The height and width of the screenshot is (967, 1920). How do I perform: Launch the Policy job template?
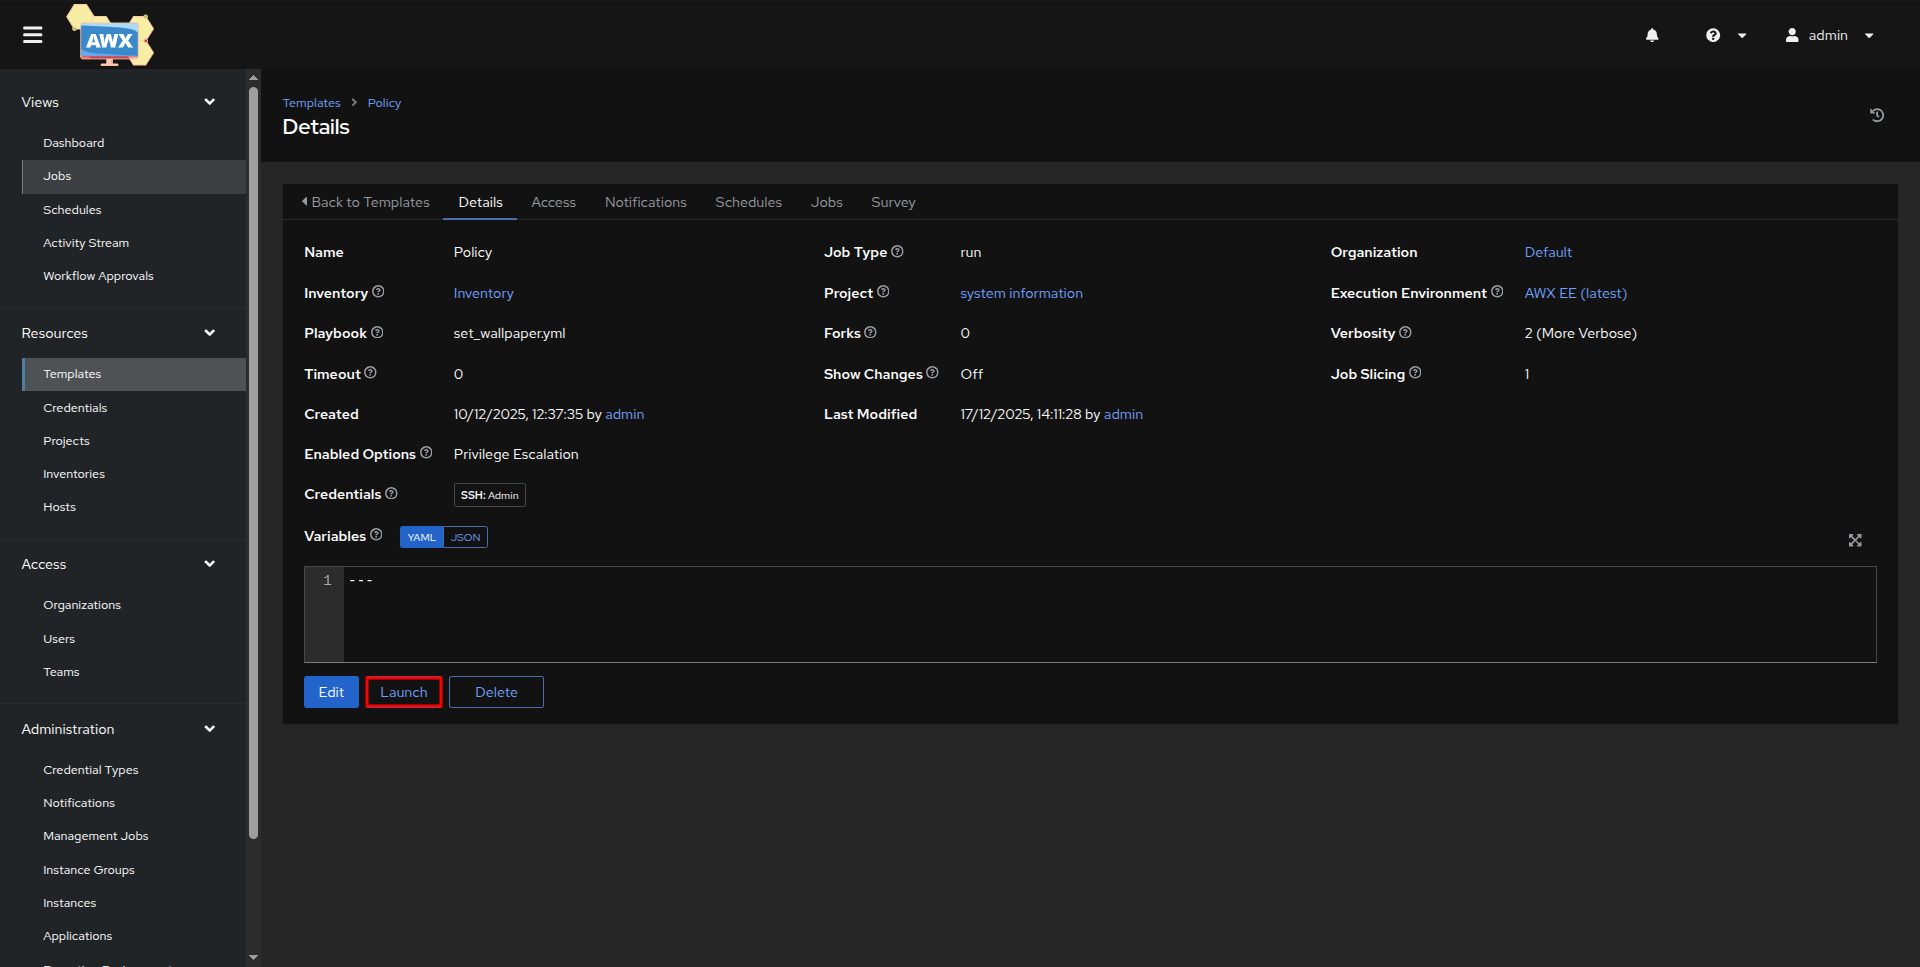tap(403, 692)
